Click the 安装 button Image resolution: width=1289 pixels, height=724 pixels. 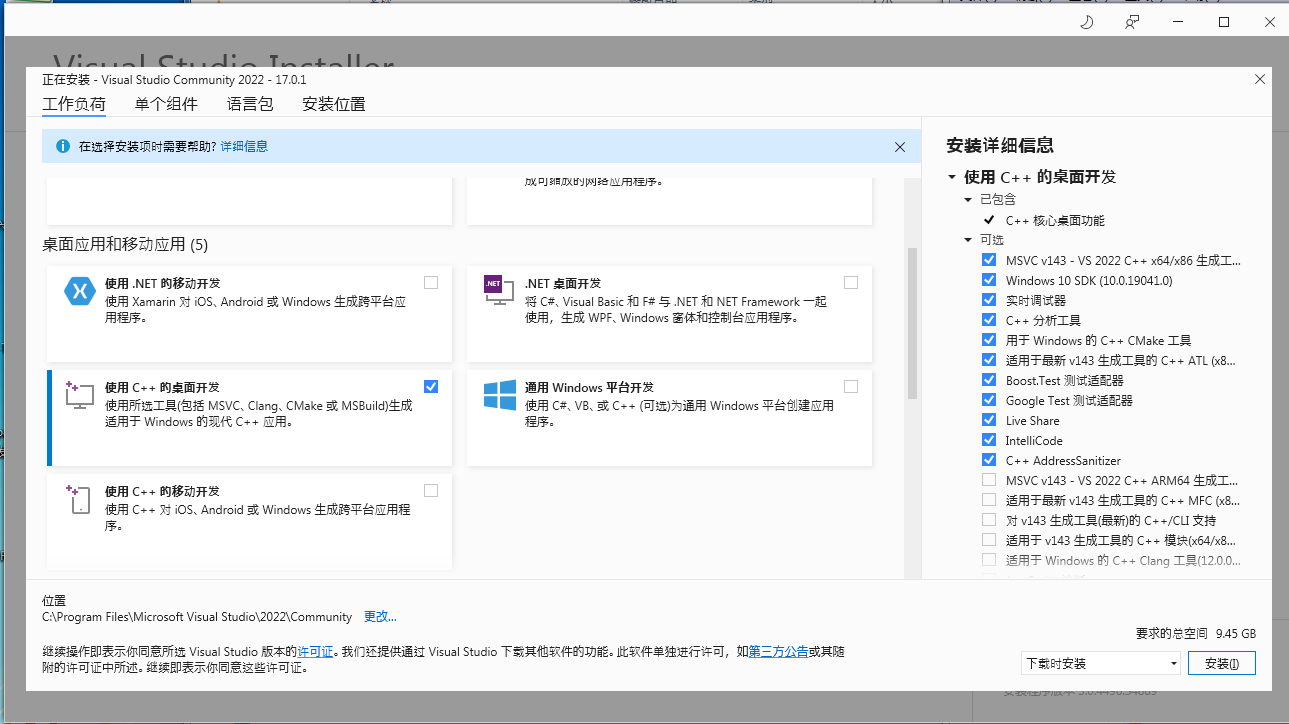point(1221,663)
